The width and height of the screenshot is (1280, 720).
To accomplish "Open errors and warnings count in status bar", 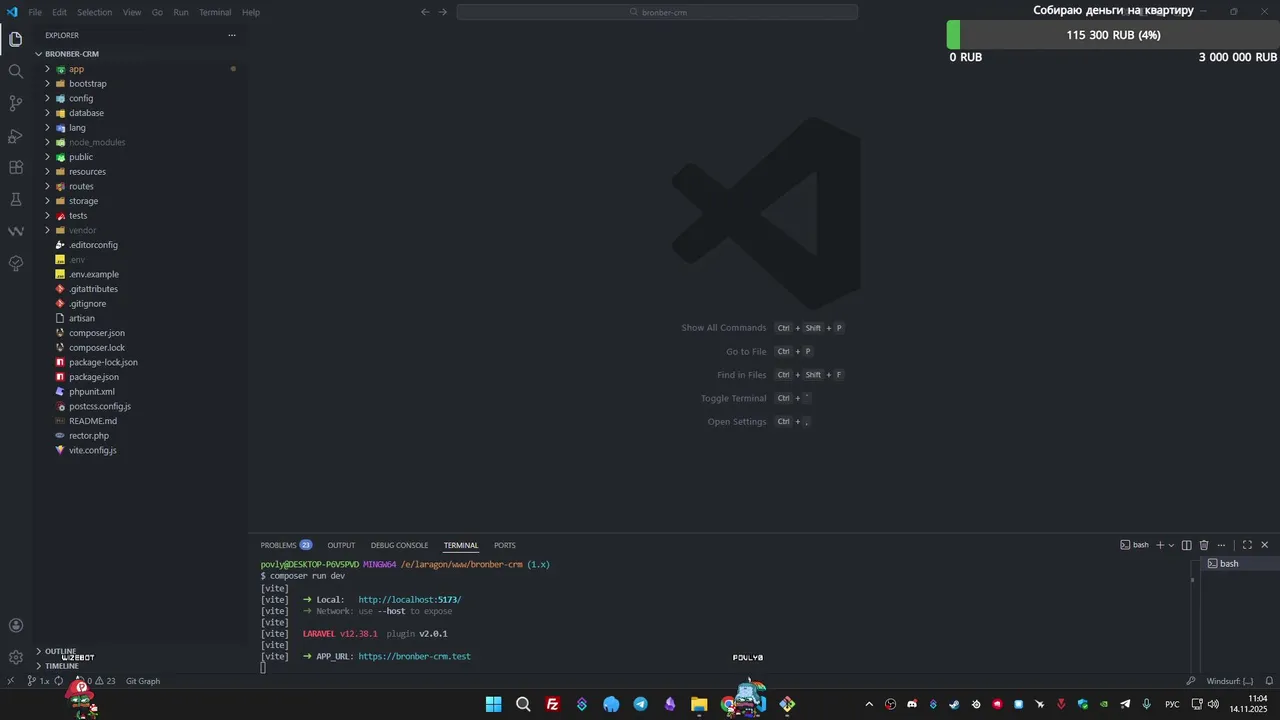I will [97, 681].
